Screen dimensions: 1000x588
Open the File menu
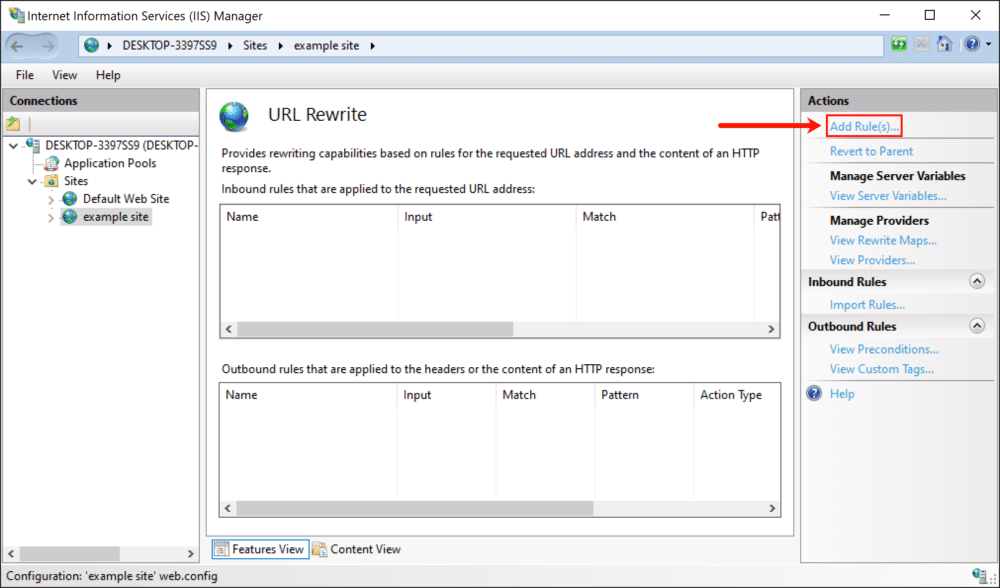click(x=23, y=75)
